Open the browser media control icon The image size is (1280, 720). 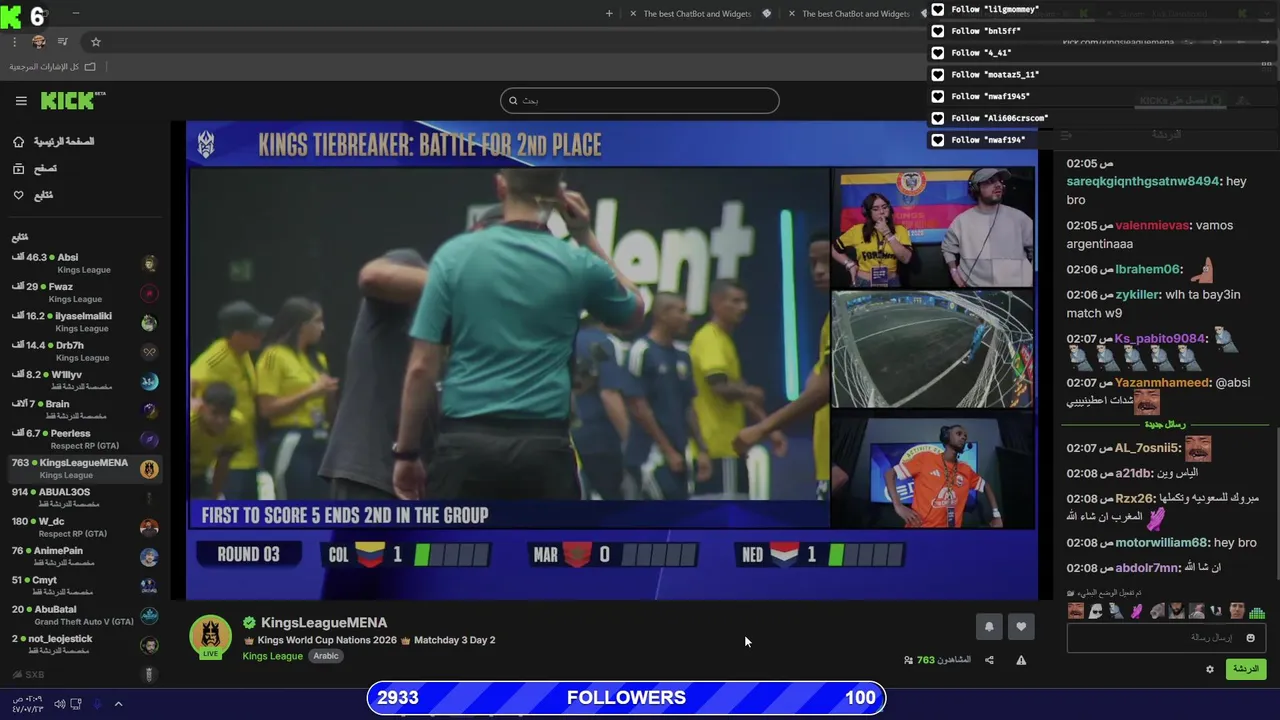(x=63, y=42)
